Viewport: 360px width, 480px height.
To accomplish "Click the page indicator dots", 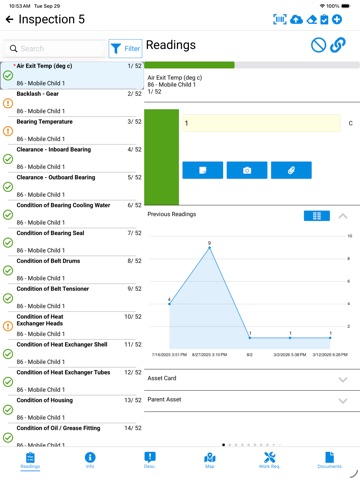I will 252,445.
